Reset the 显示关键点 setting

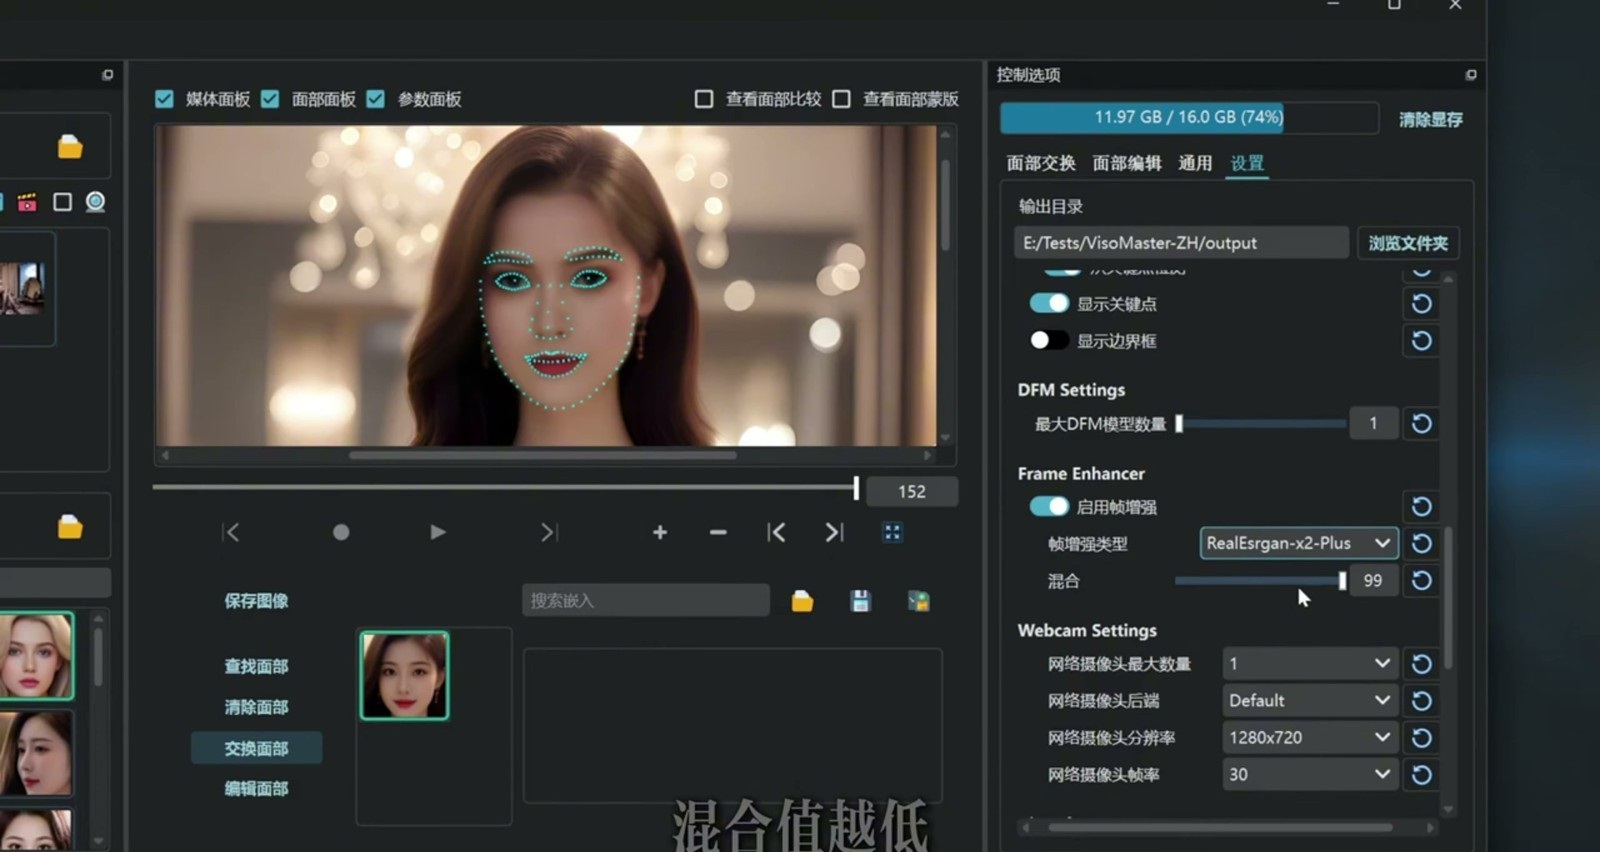coord(1421,303)
